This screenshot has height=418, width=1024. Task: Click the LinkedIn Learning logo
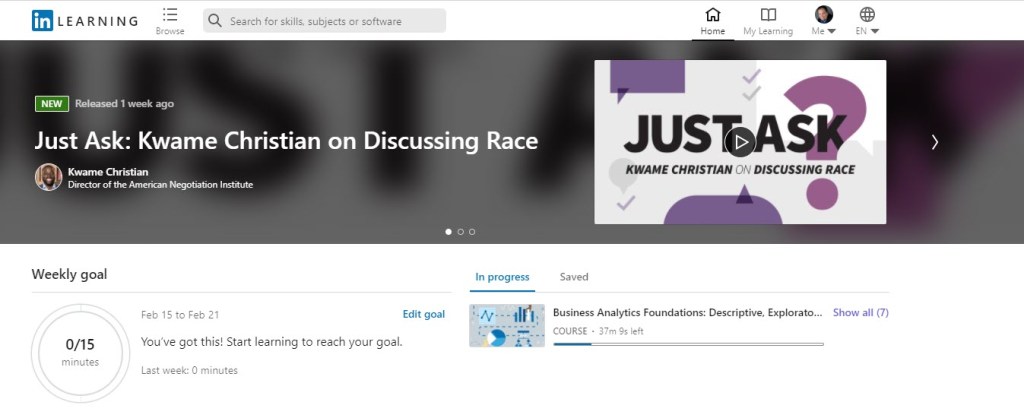pyautogui.click(x=85, y=20)
